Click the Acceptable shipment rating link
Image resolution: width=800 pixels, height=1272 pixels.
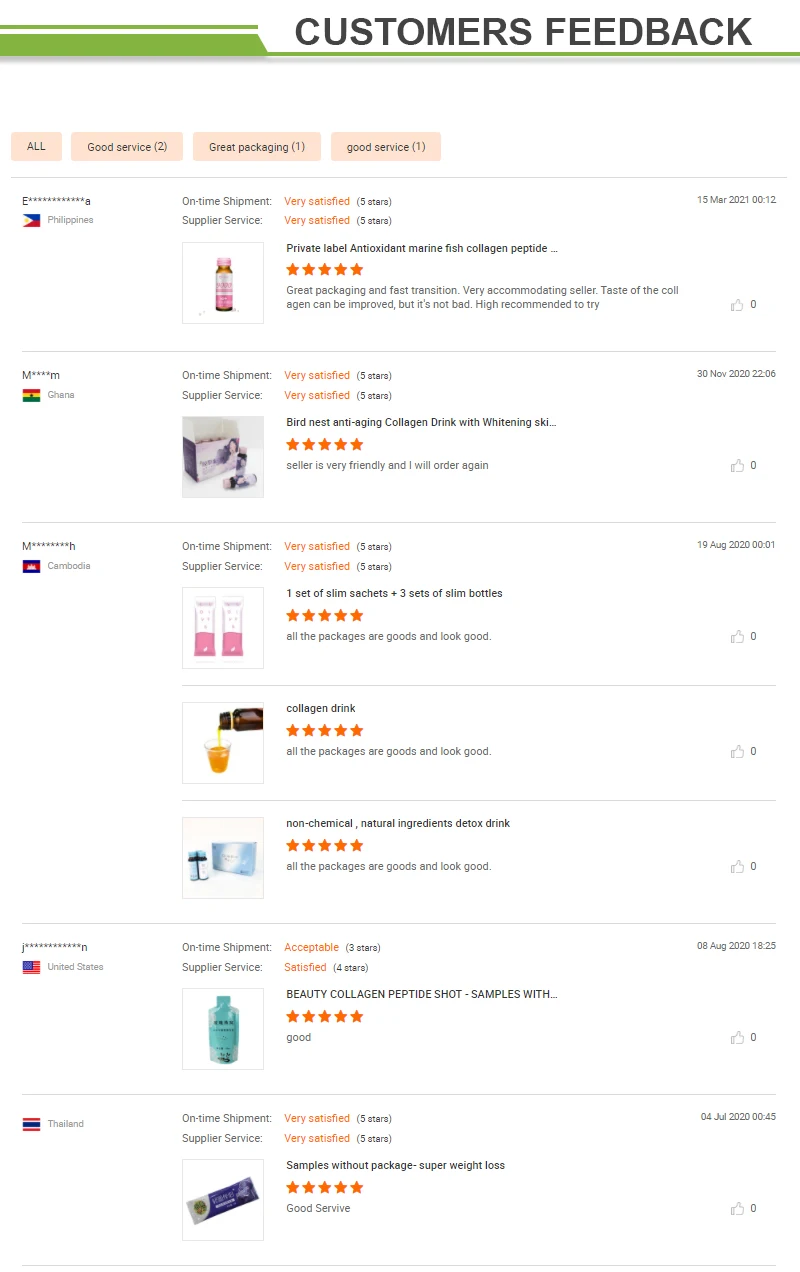point(310,946)
